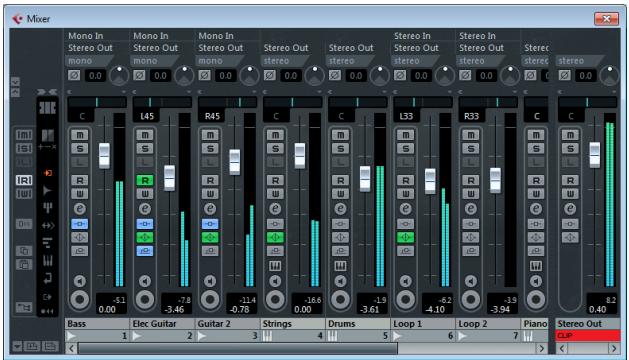The height and width of the screenshot is (360, 629).
Task: Enable Read automation on Loop 1
Action: click(406, 180)
